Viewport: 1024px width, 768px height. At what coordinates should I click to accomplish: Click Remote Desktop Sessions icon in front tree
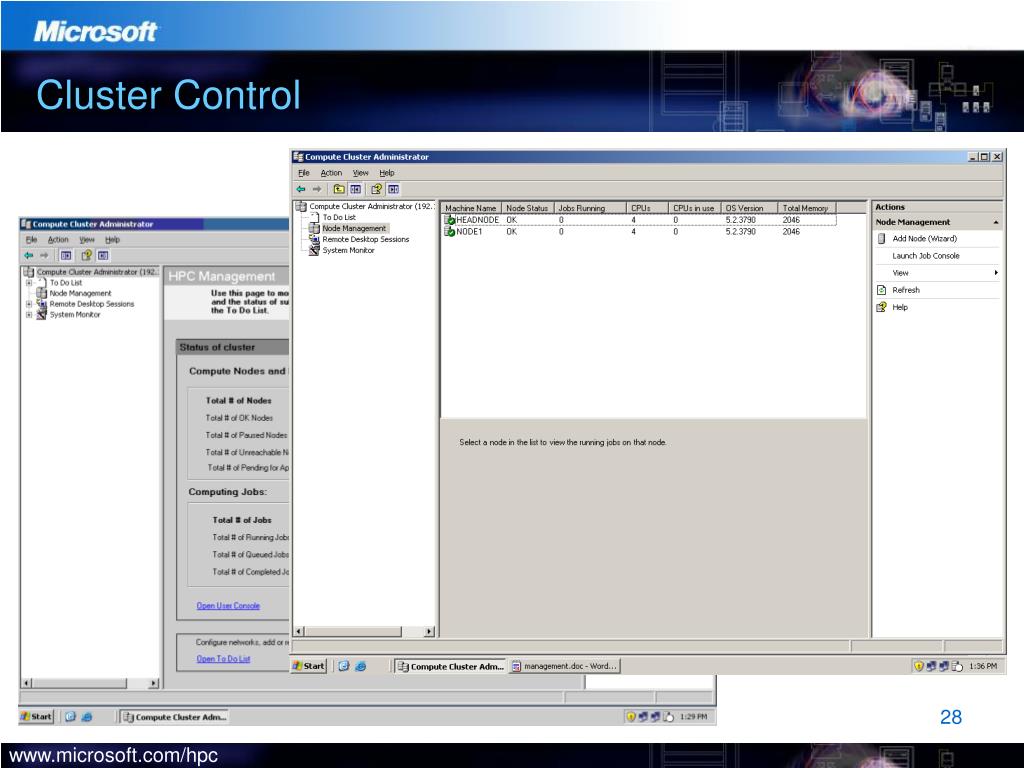coord(313,239)
